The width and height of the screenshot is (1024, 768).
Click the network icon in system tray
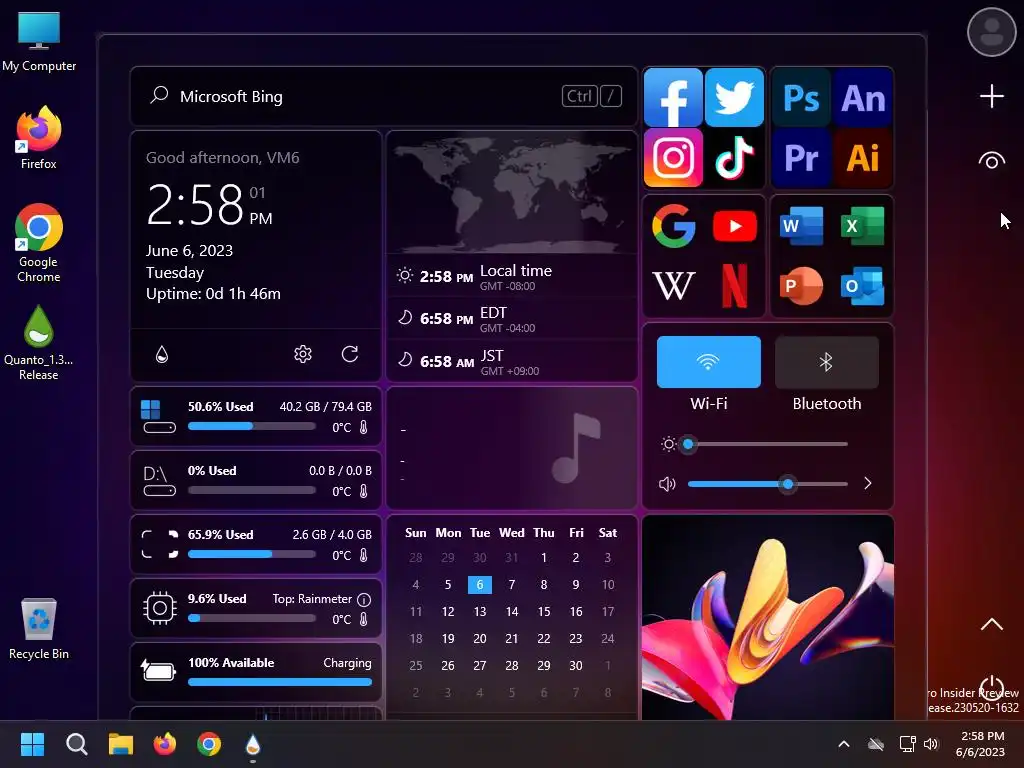907,744
